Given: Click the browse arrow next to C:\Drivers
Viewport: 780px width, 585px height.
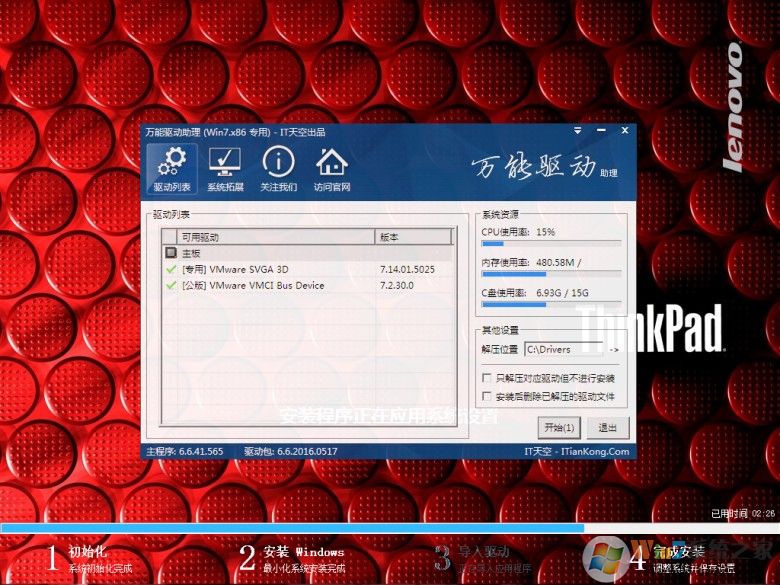Looking at the screenshot, I should pyautogui.click(x=614, y=350).
